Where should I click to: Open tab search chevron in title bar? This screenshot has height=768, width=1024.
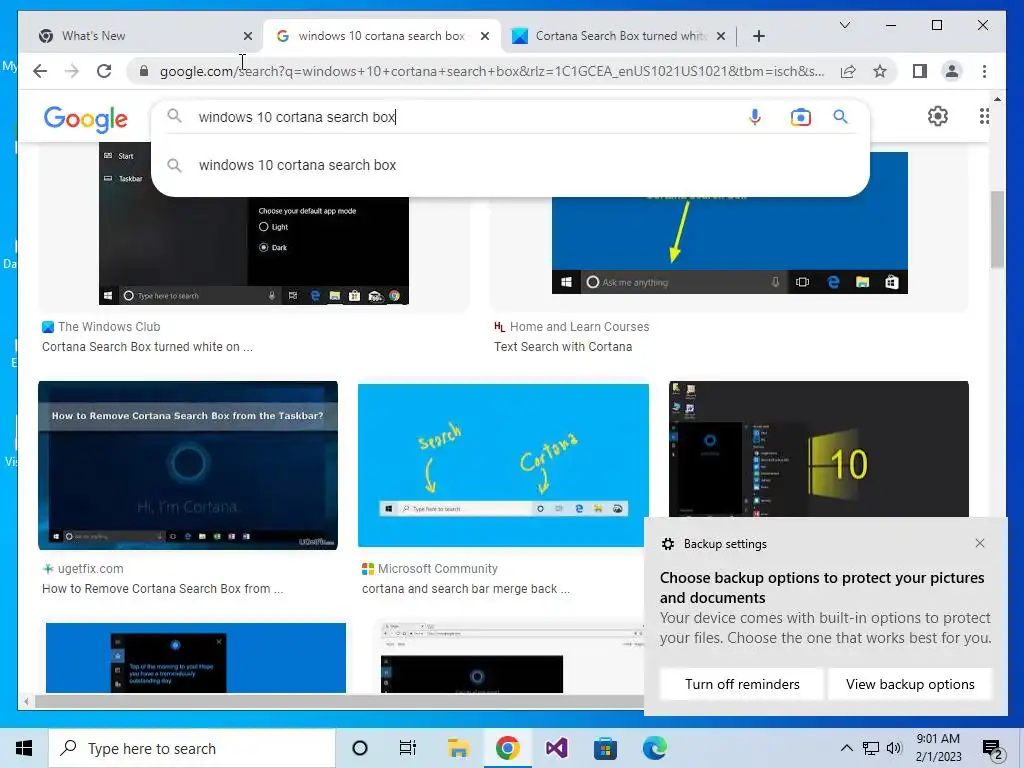844,25
